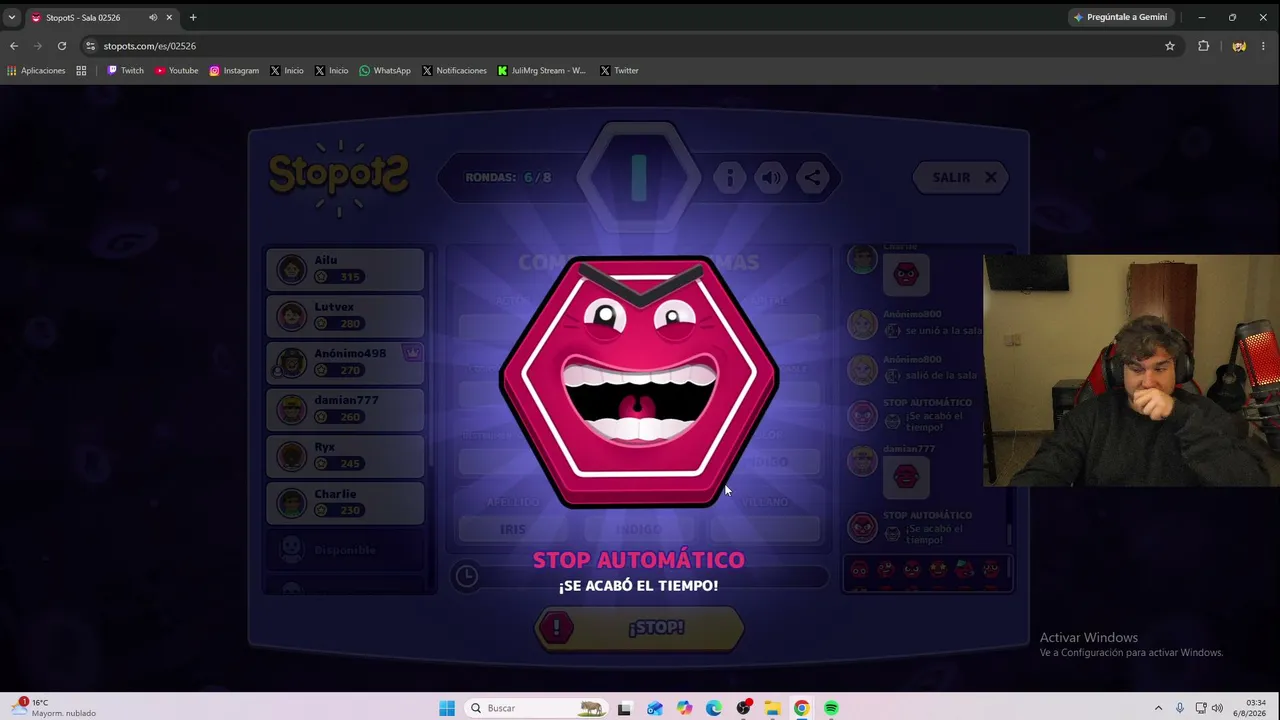This screenshot has width=1280, height=720.
Task: Click the taskbar Buscar search box
Action: (536, 708)
